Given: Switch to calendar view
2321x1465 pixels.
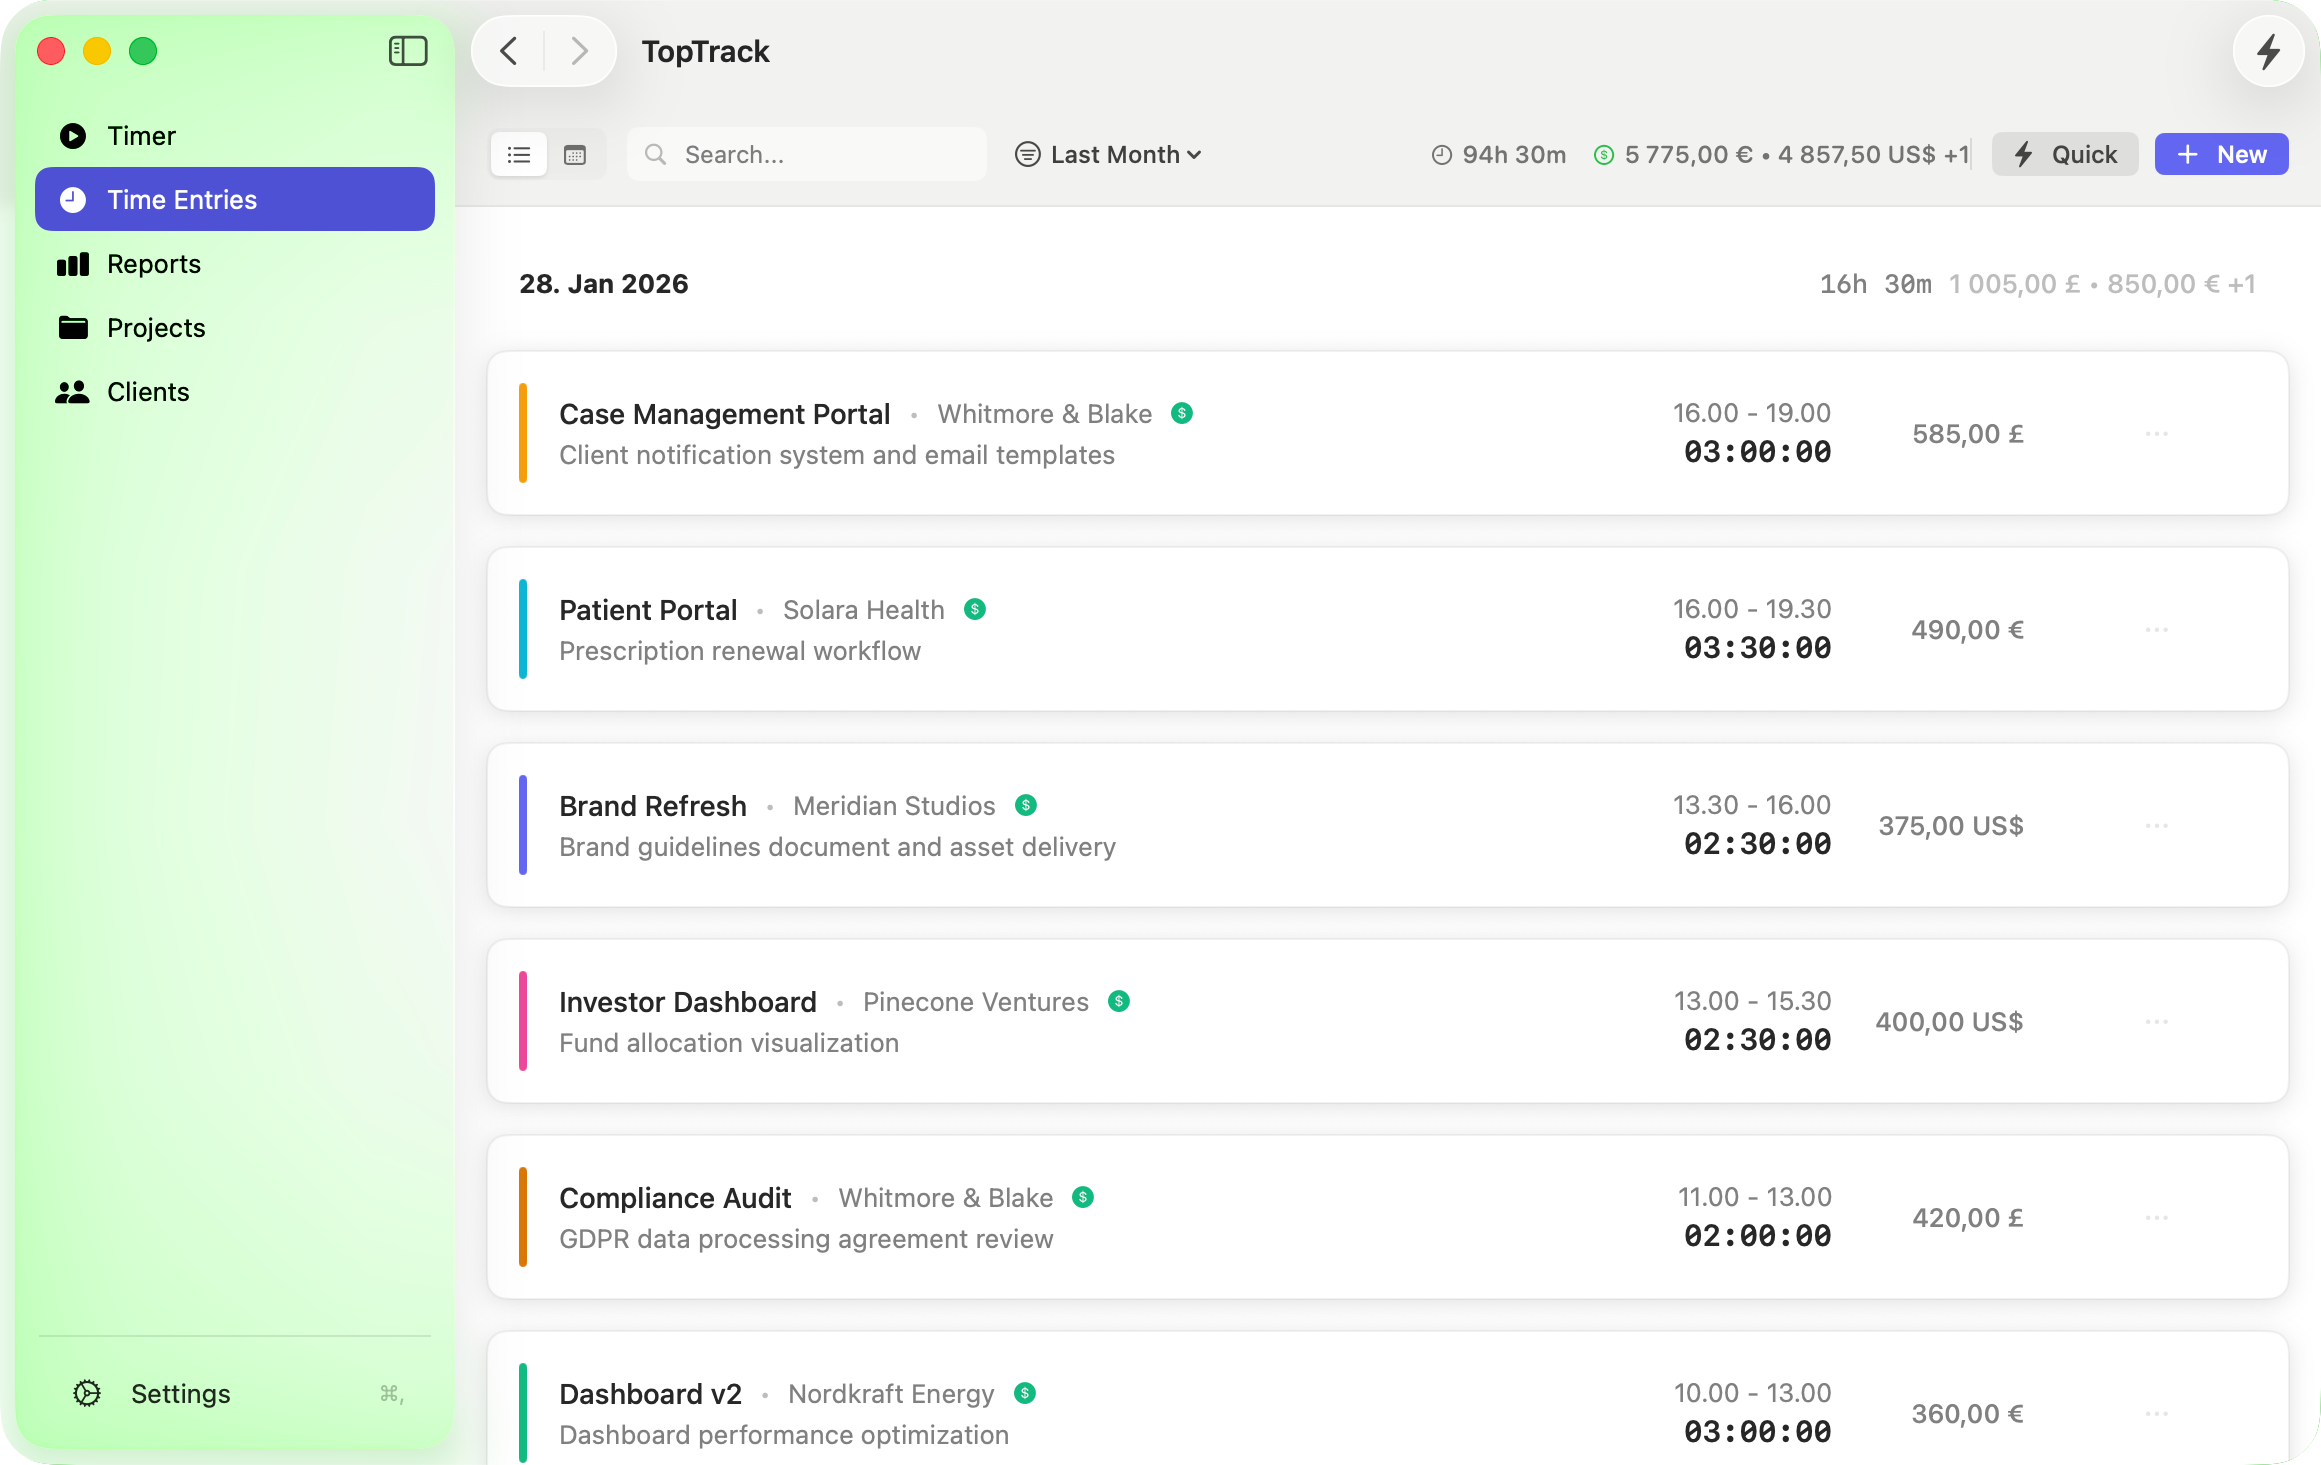Looking at the screenshot, I should (575, 155).
